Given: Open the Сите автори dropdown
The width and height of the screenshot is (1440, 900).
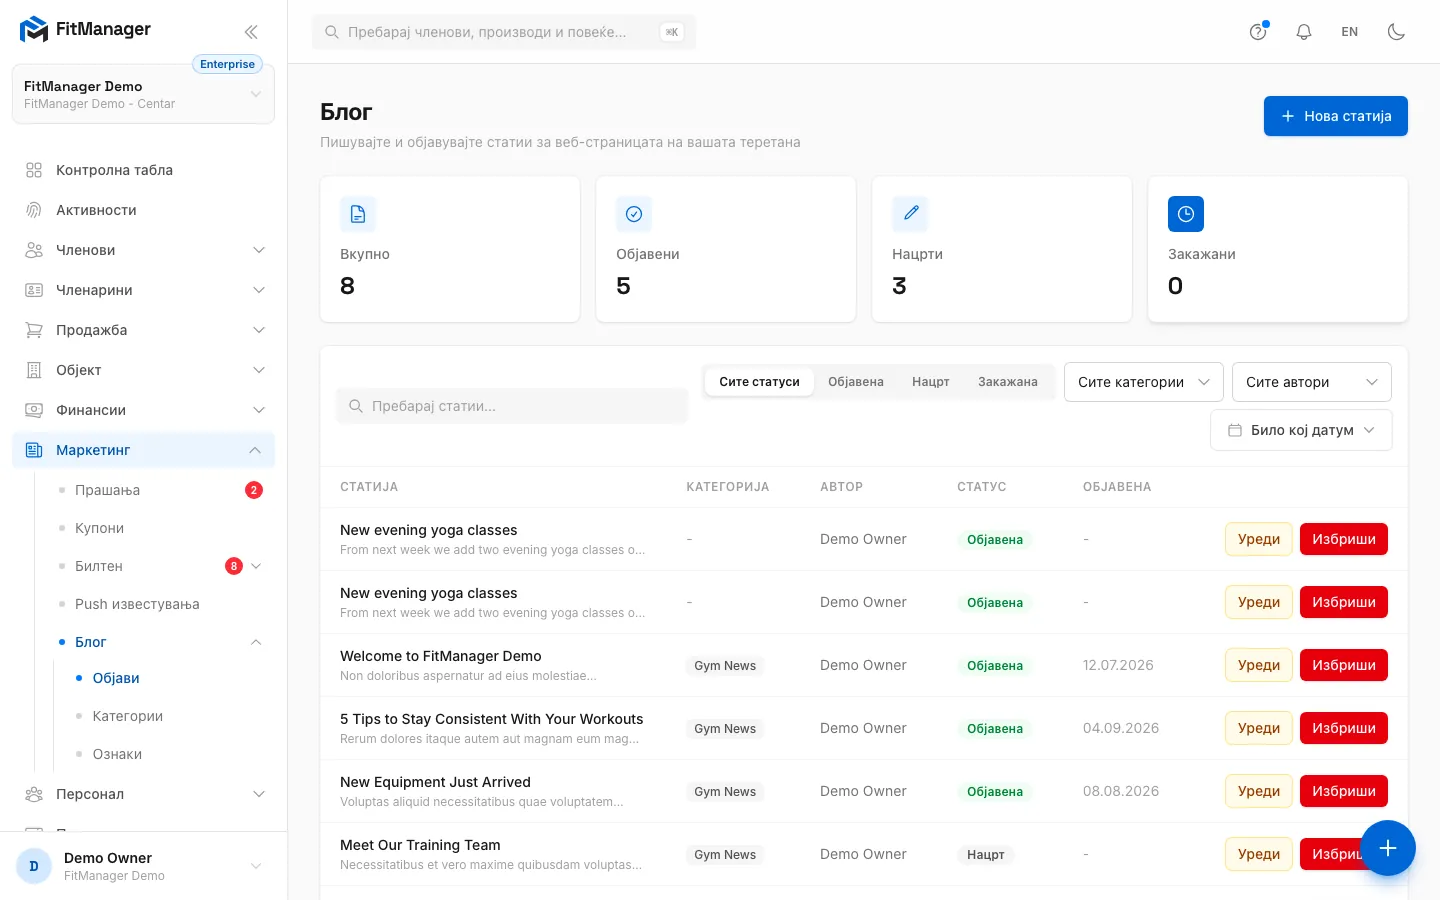Looking at the screenshot, I should [x=1312, y=382].
